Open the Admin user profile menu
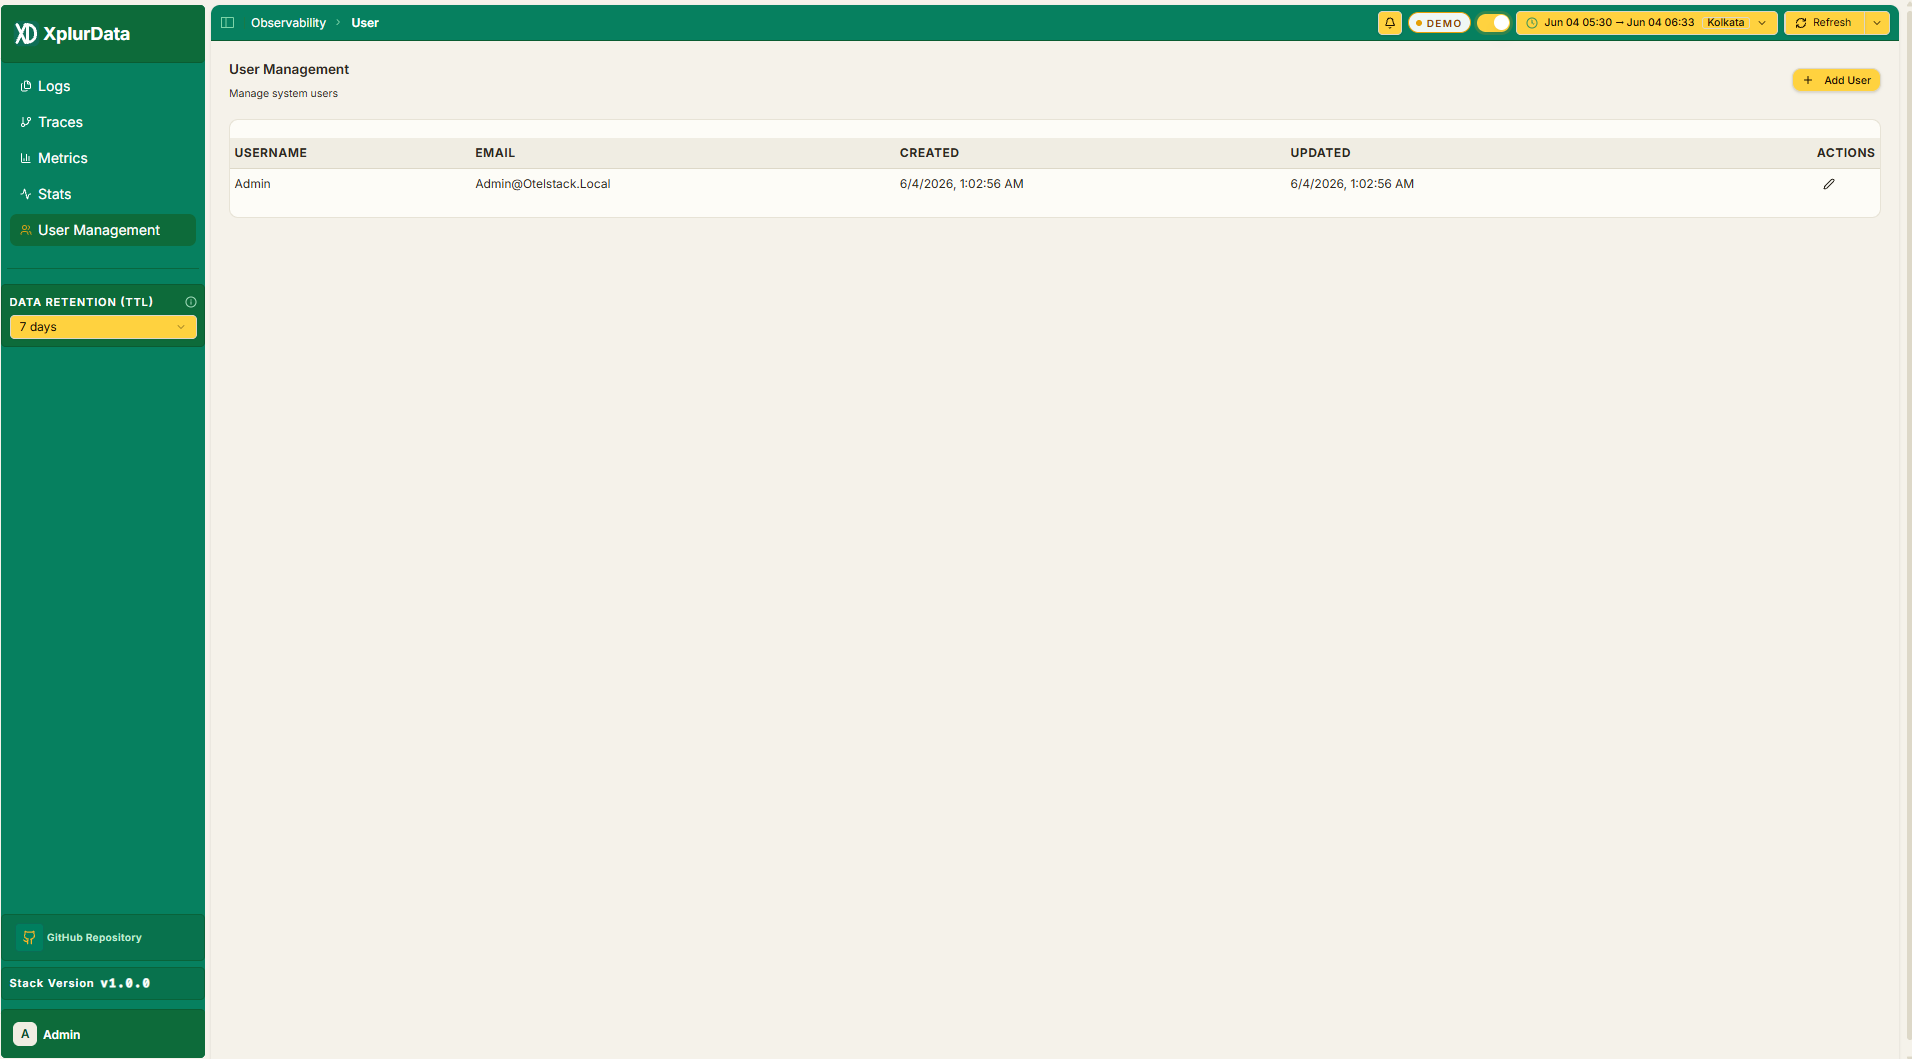The width and height of the screenshot is (1912, 1059). [x=103, y=1034]
